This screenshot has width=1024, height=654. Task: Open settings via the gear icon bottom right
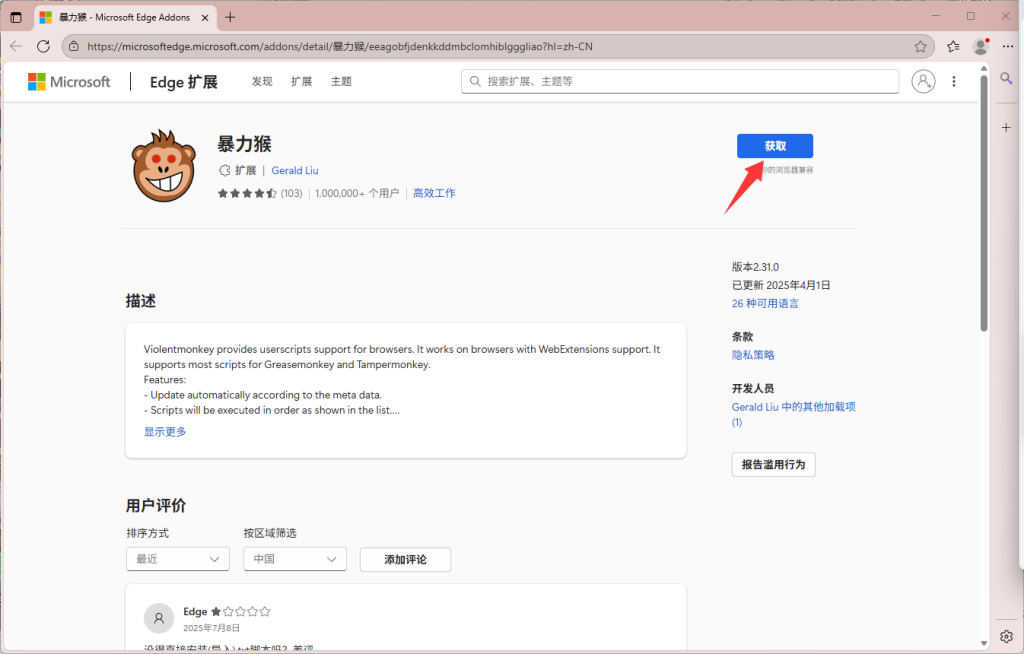point(1005,636)
